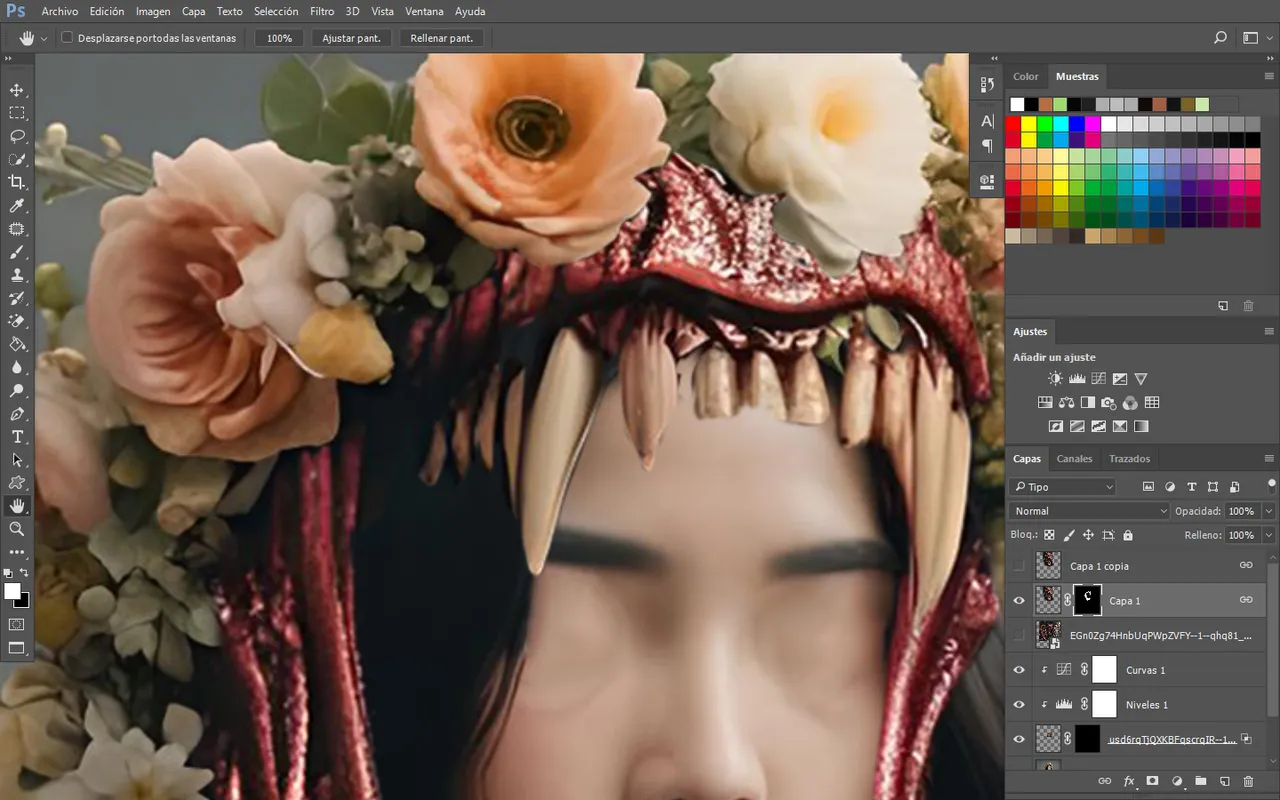Viewport: 1280px width, 800px height.
Task: Select the Pen tool
Action: point(17,414)
